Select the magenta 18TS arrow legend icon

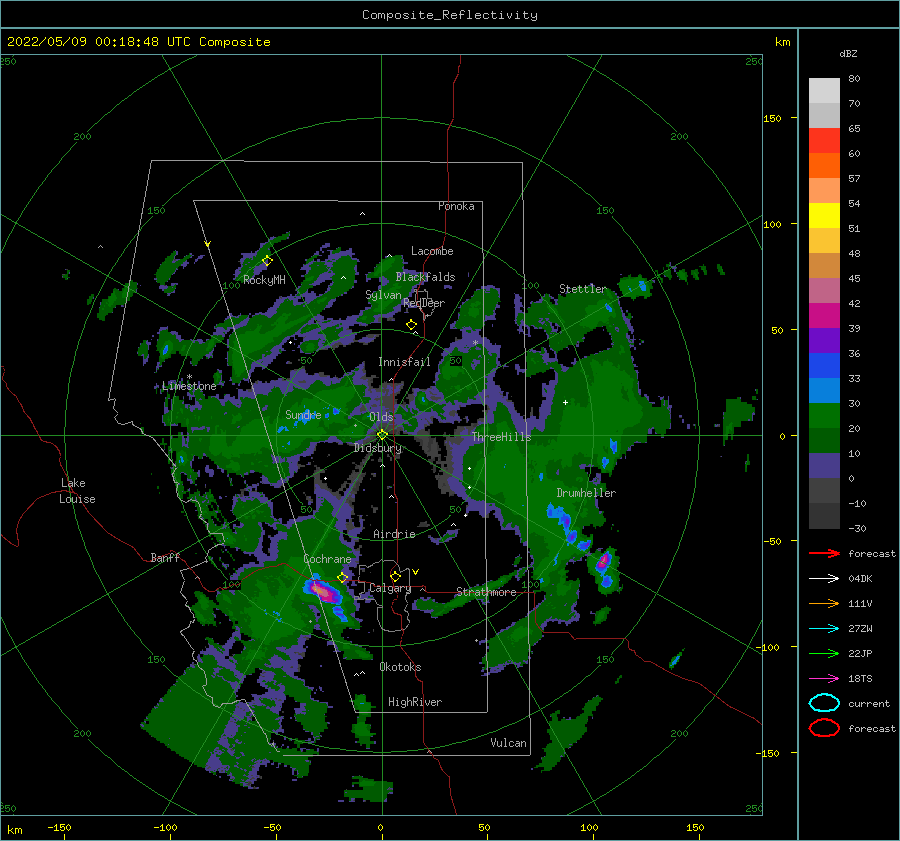tap(824, 679)
